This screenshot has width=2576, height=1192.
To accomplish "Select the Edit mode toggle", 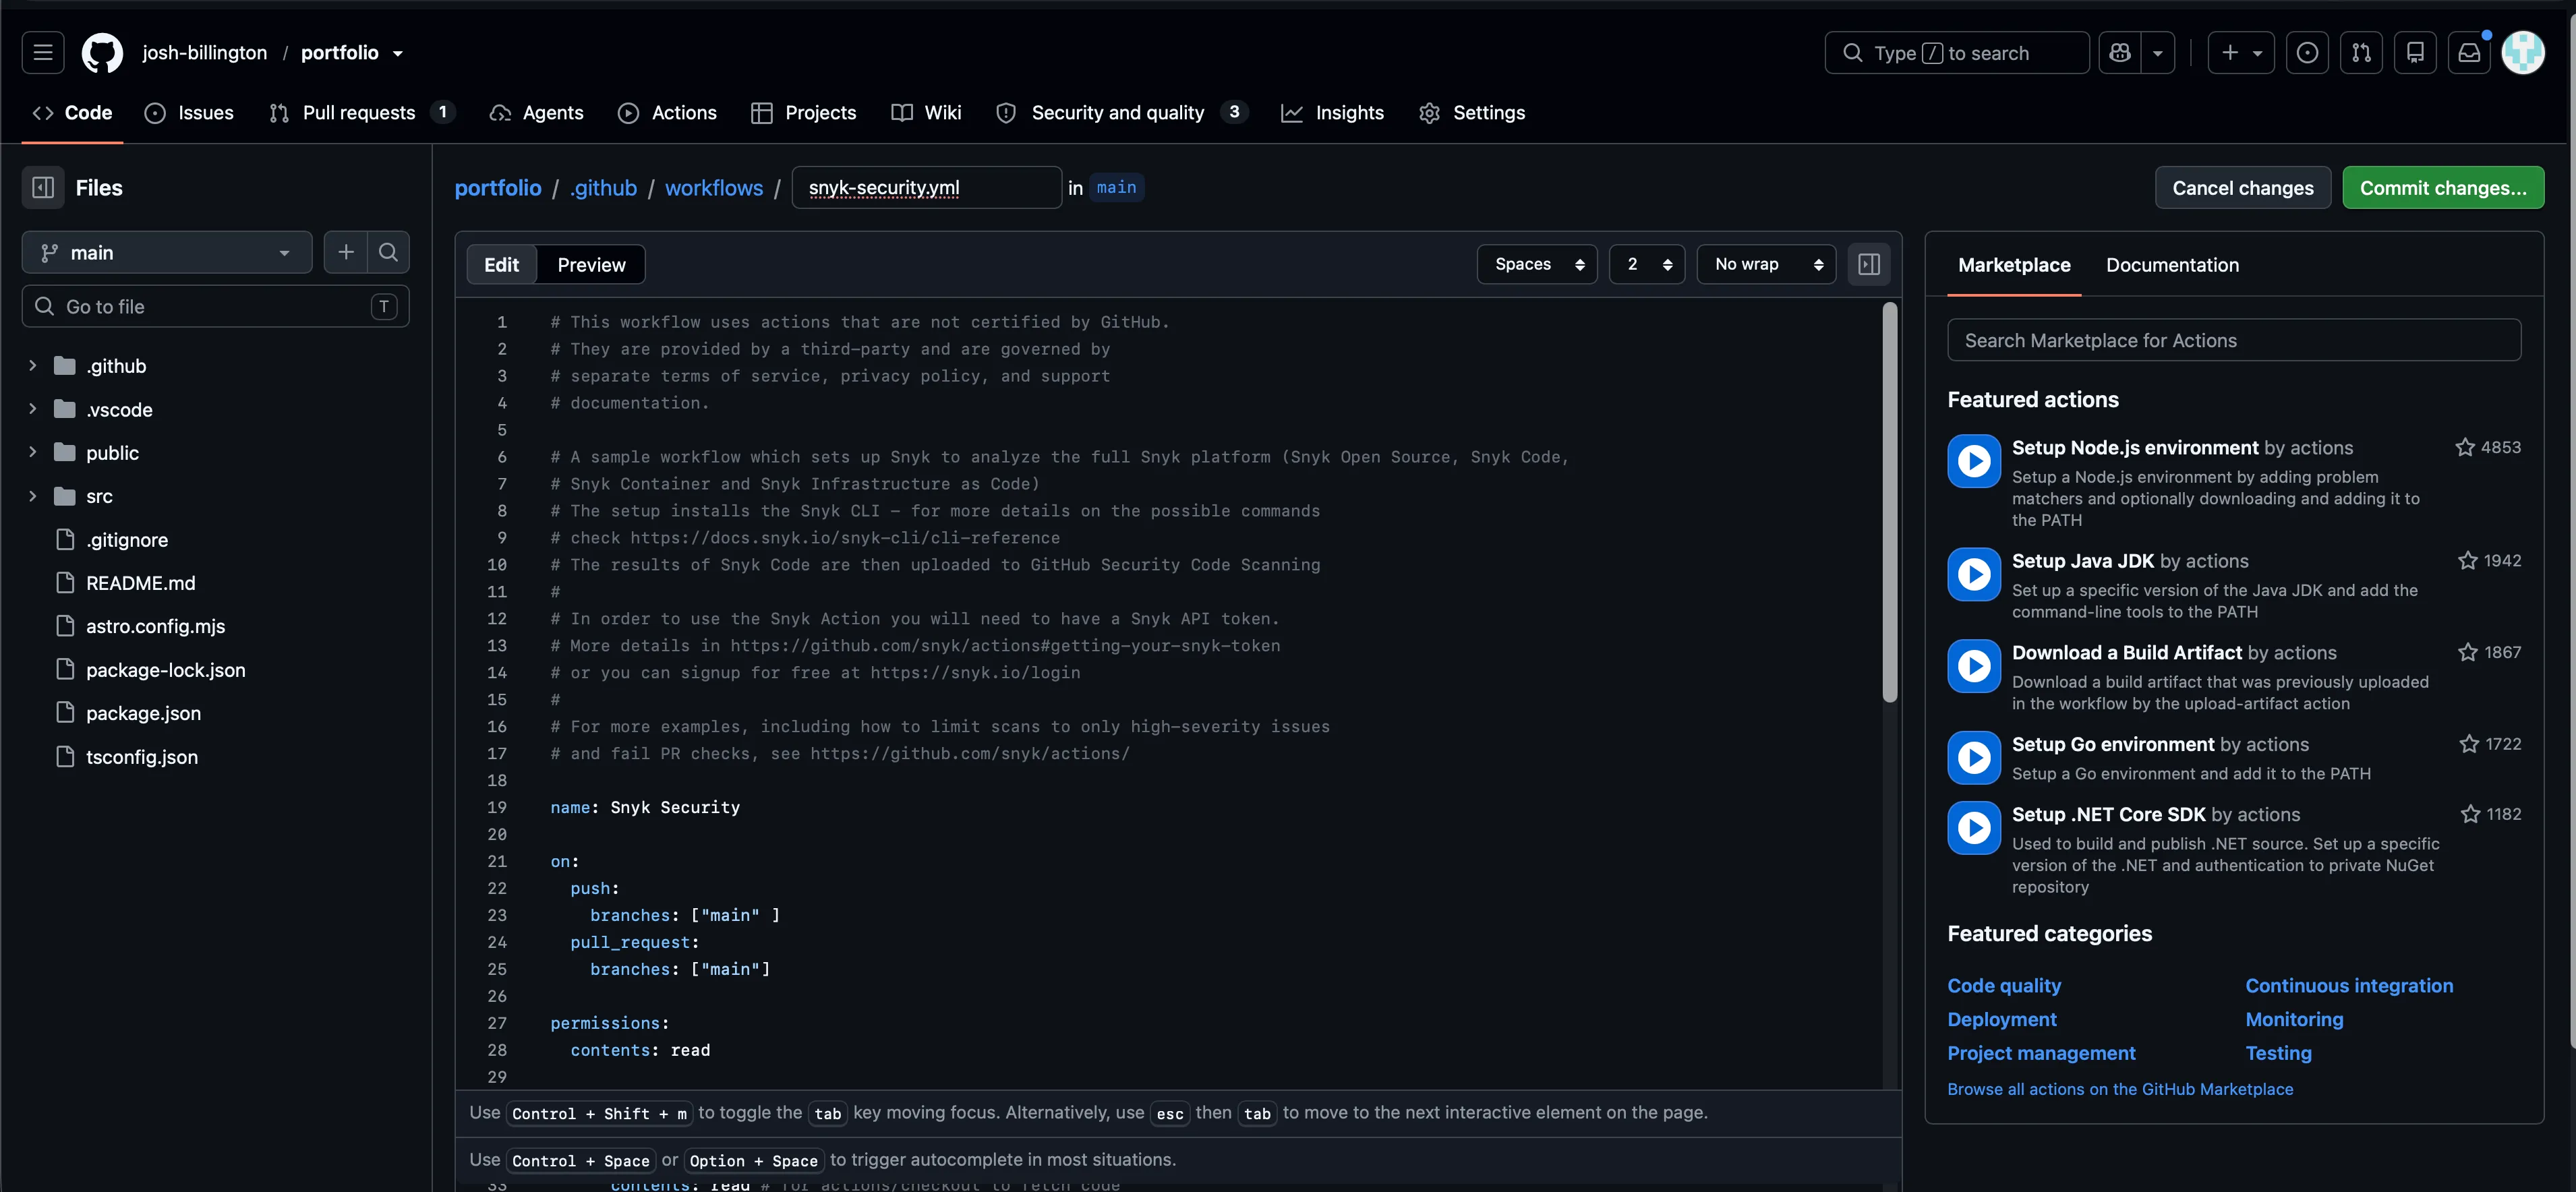I will click(x=502, y=265).
